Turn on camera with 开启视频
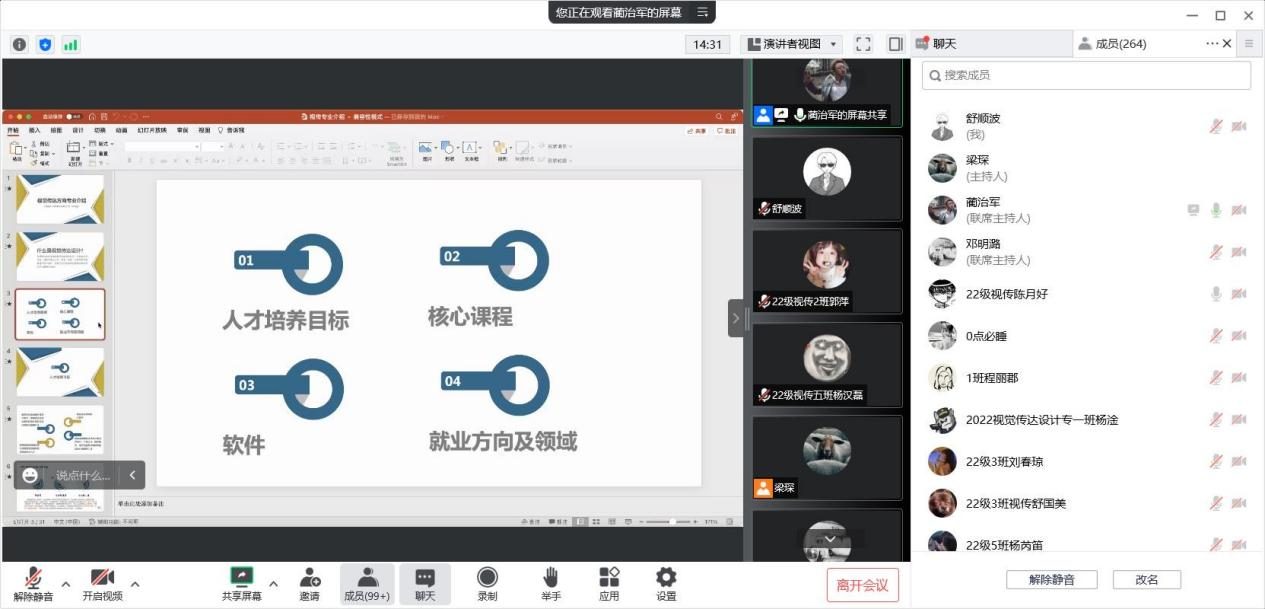 click(102, 584)
